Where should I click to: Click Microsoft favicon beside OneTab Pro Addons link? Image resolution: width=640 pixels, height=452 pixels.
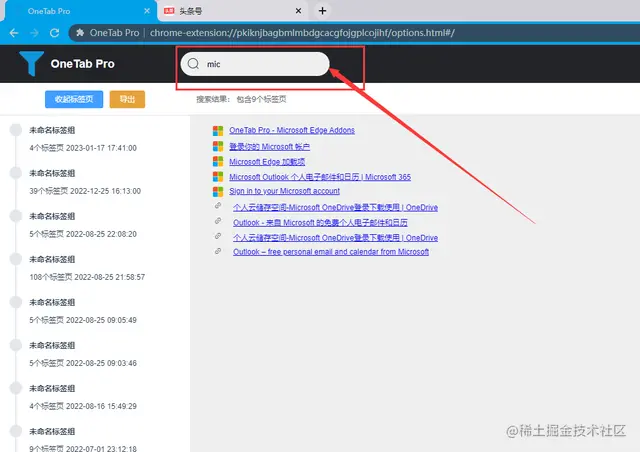(x=218, y=131)
